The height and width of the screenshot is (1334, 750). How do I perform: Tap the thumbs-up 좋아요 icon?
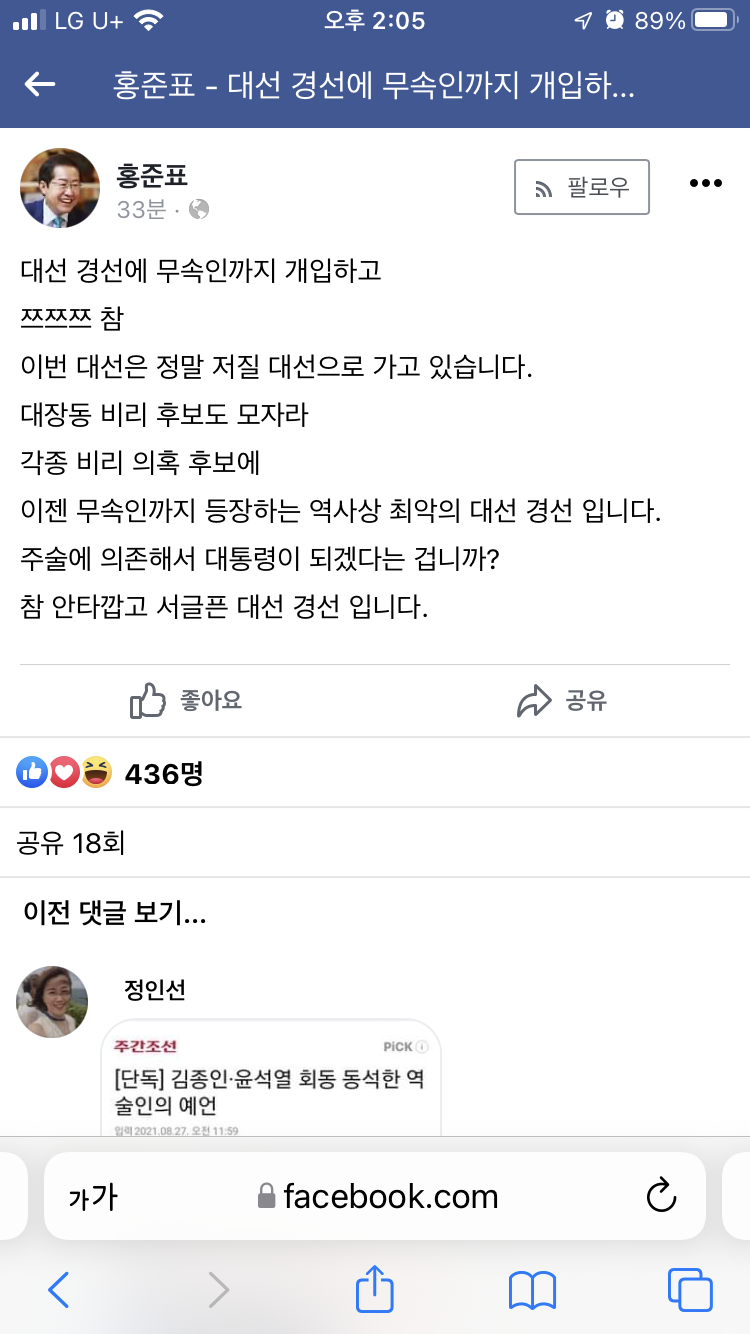148,701
